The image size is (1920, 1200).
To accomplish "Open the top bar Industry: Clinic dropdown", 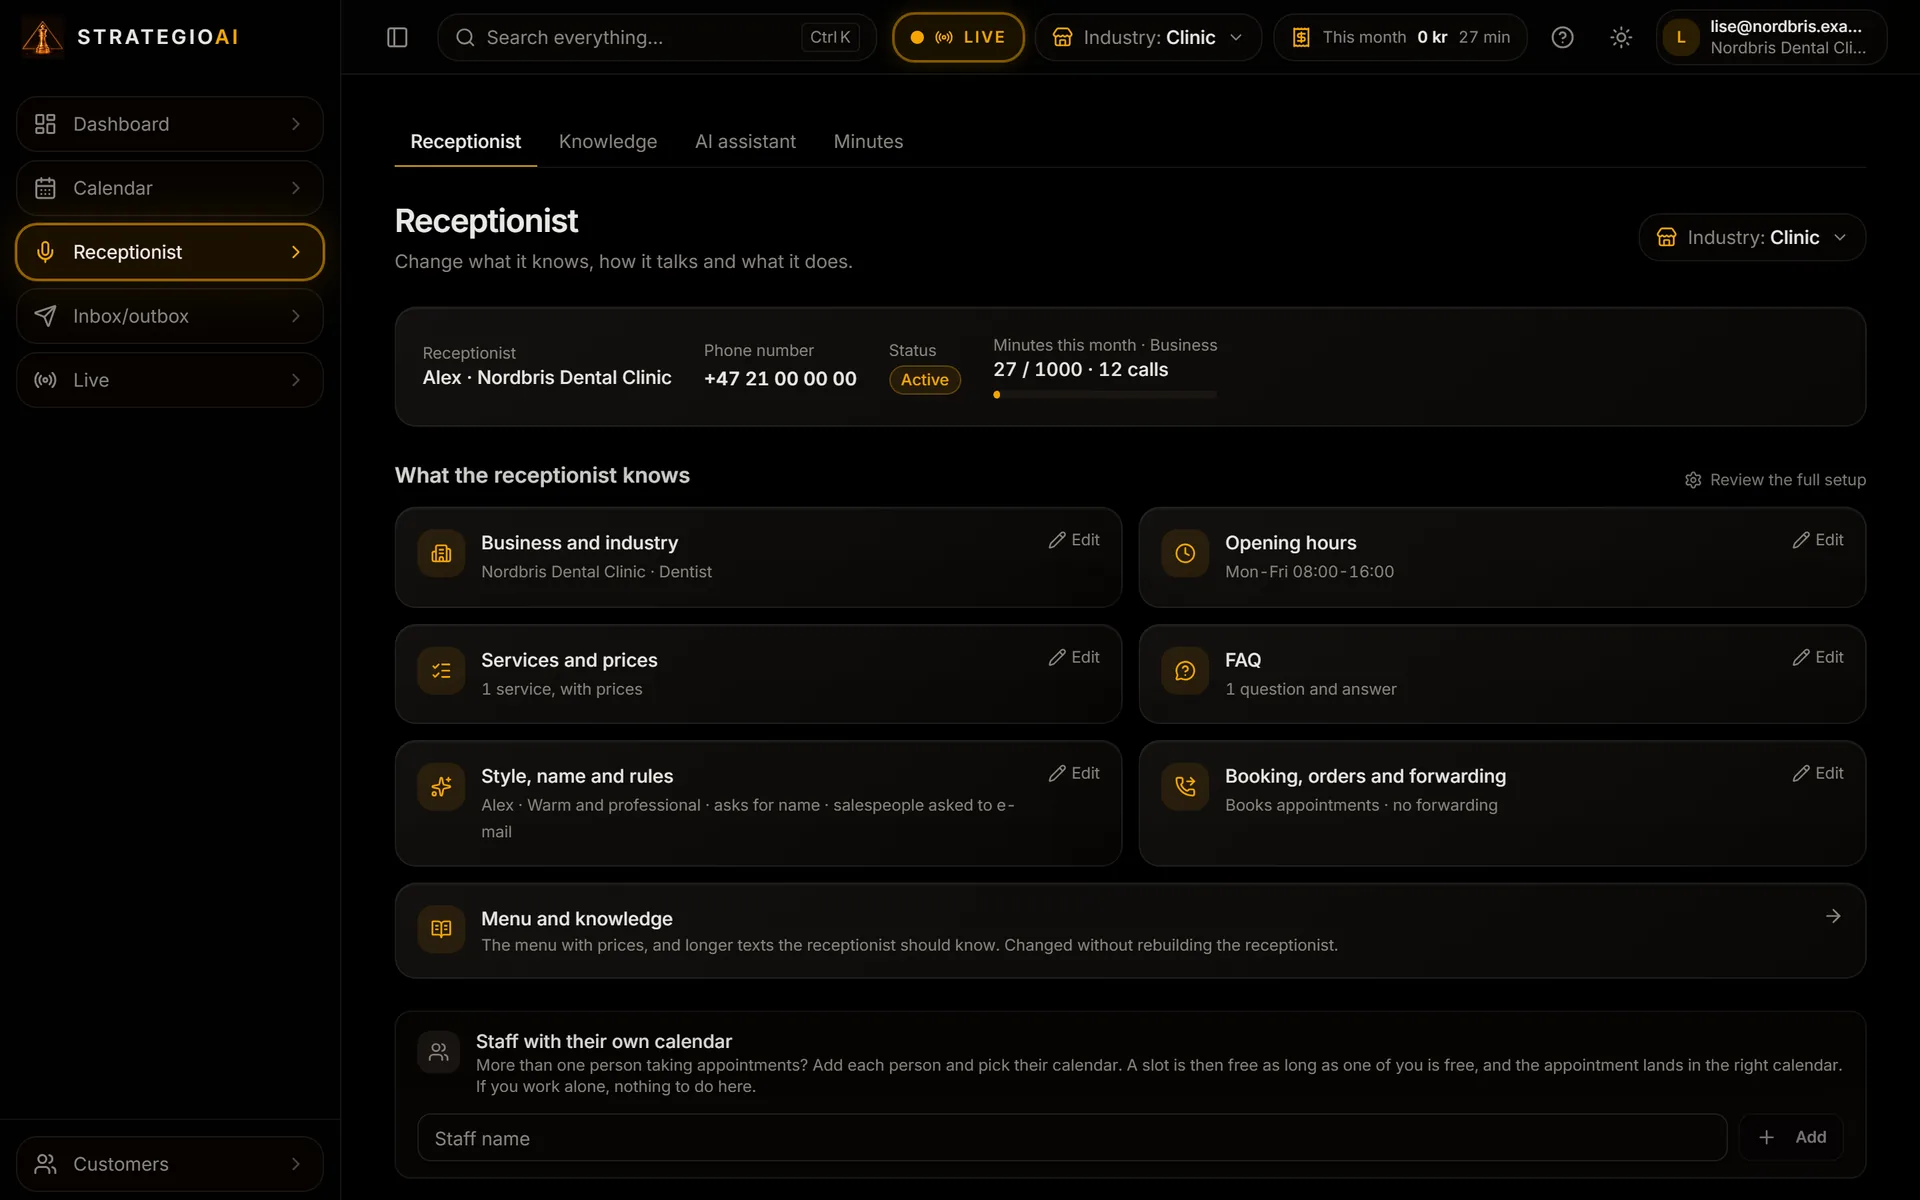I will [1148, 37].
